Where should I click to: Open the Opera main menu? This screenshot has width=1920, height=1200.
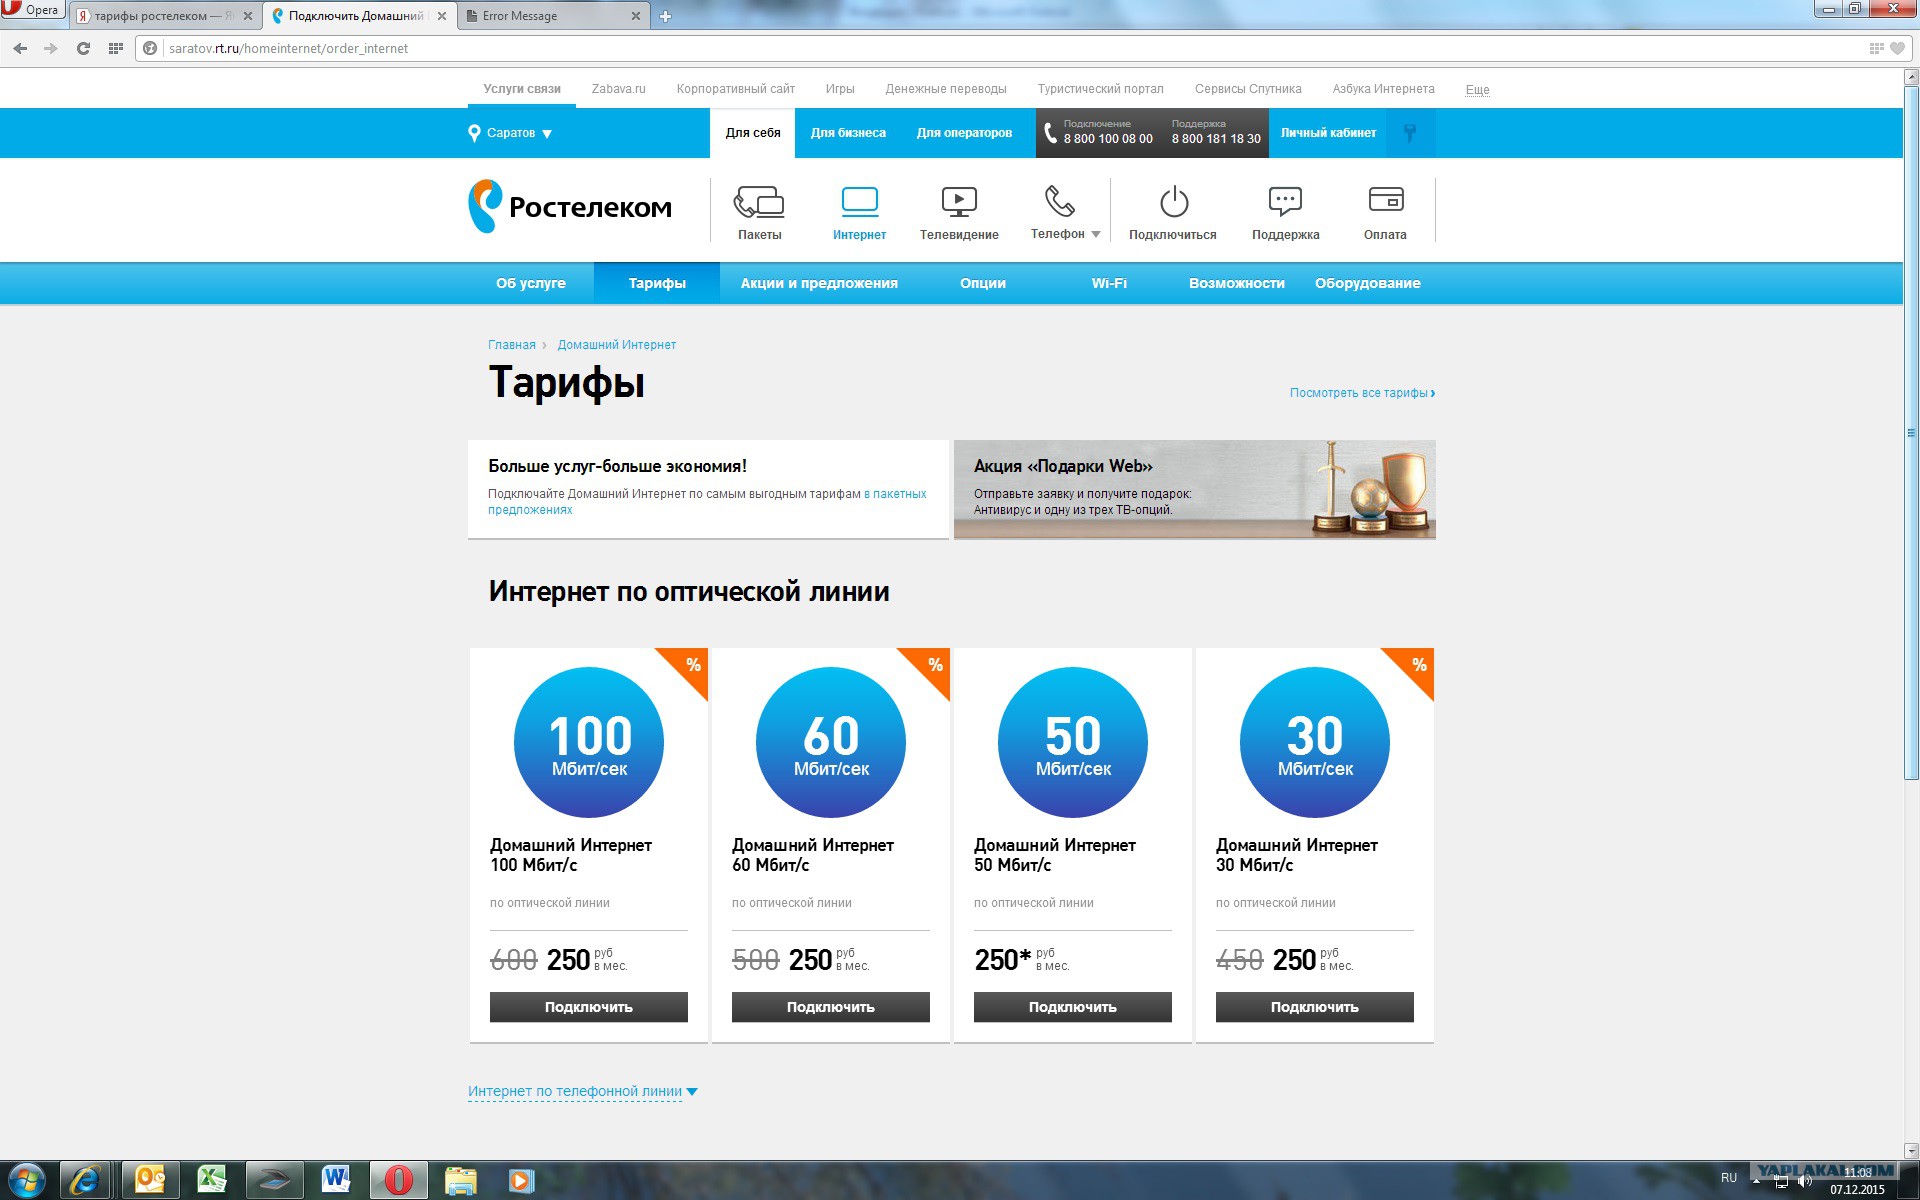(x=32, y=10)
